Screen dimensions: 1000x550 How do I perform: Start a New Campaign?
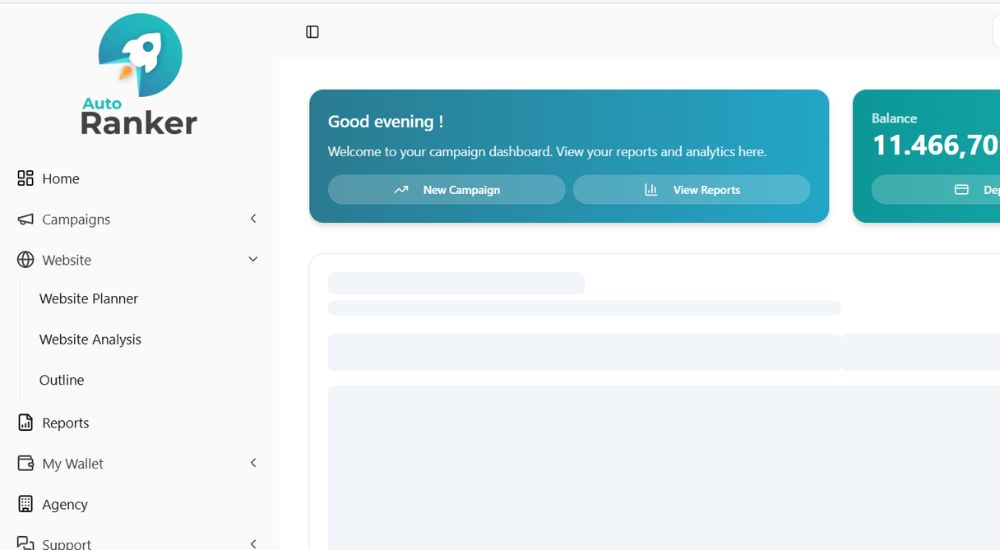point(447,190)
